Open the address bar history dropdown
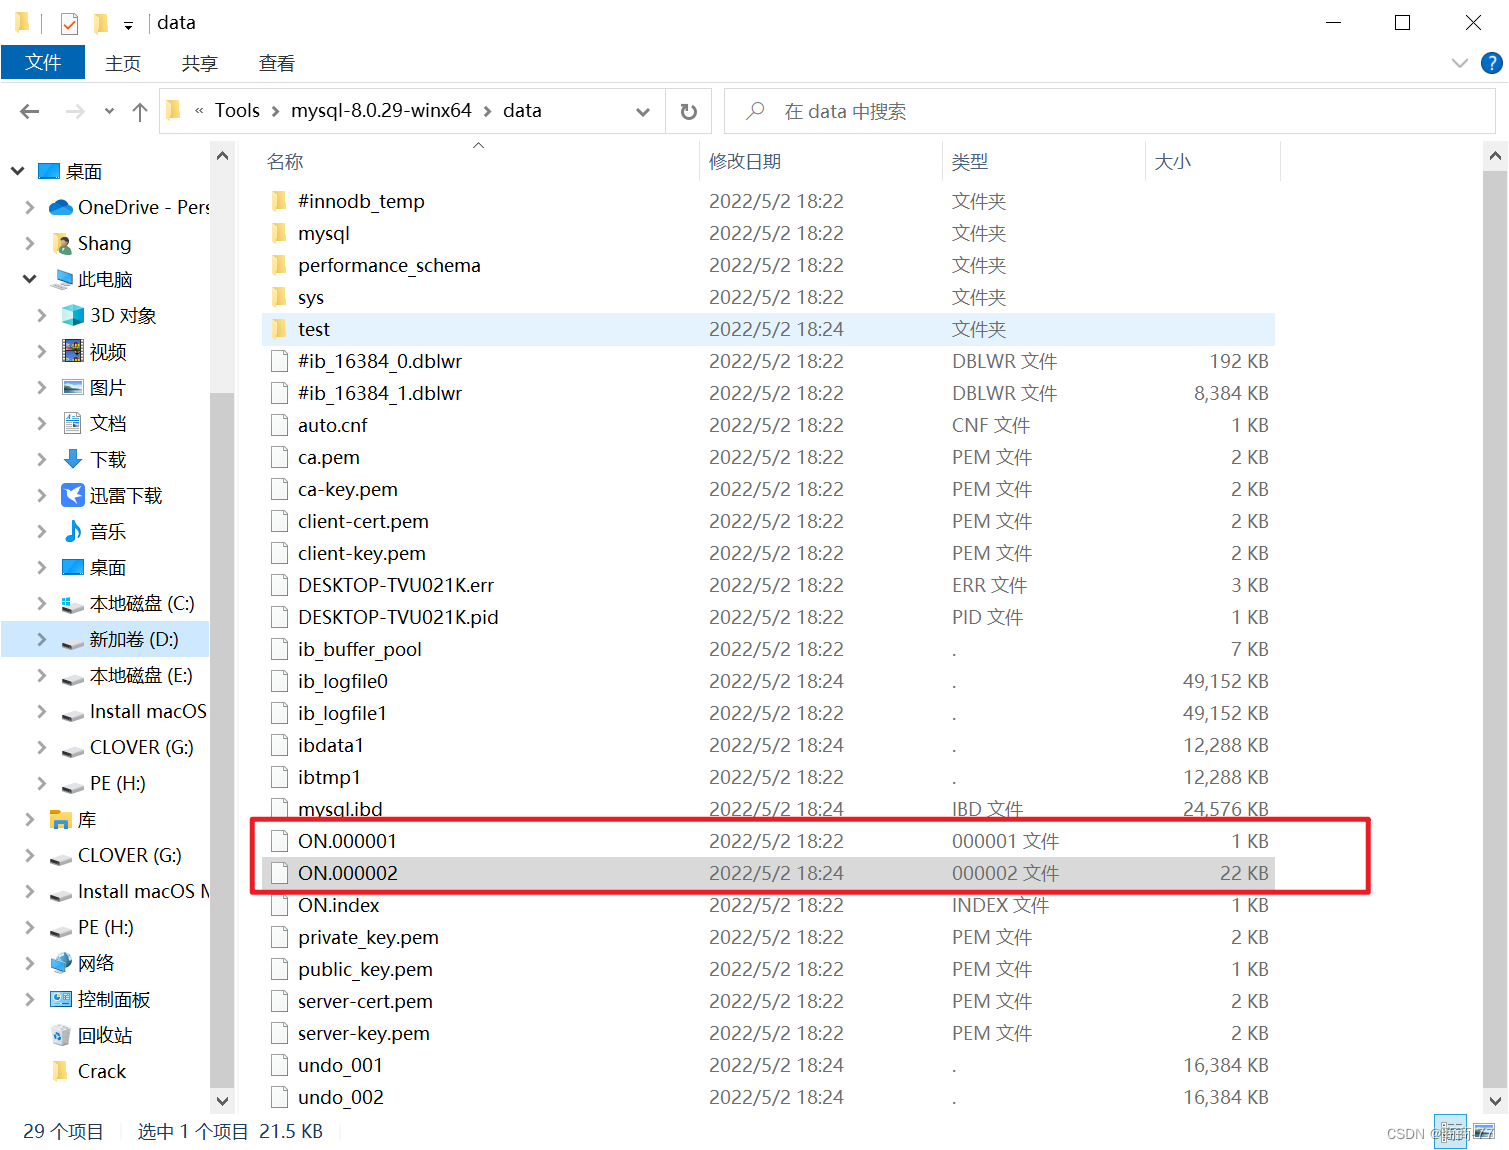This screenshot has width=1509, height=1150. coord(643,111)
